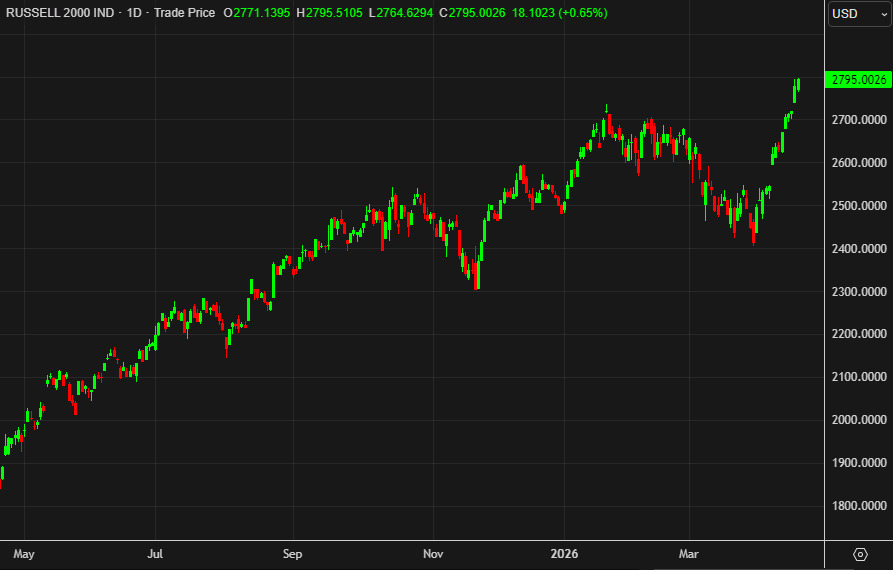
Task: Click the 2400.0000 price axis label
Action: pyautogui.click(x=859, y=249)
